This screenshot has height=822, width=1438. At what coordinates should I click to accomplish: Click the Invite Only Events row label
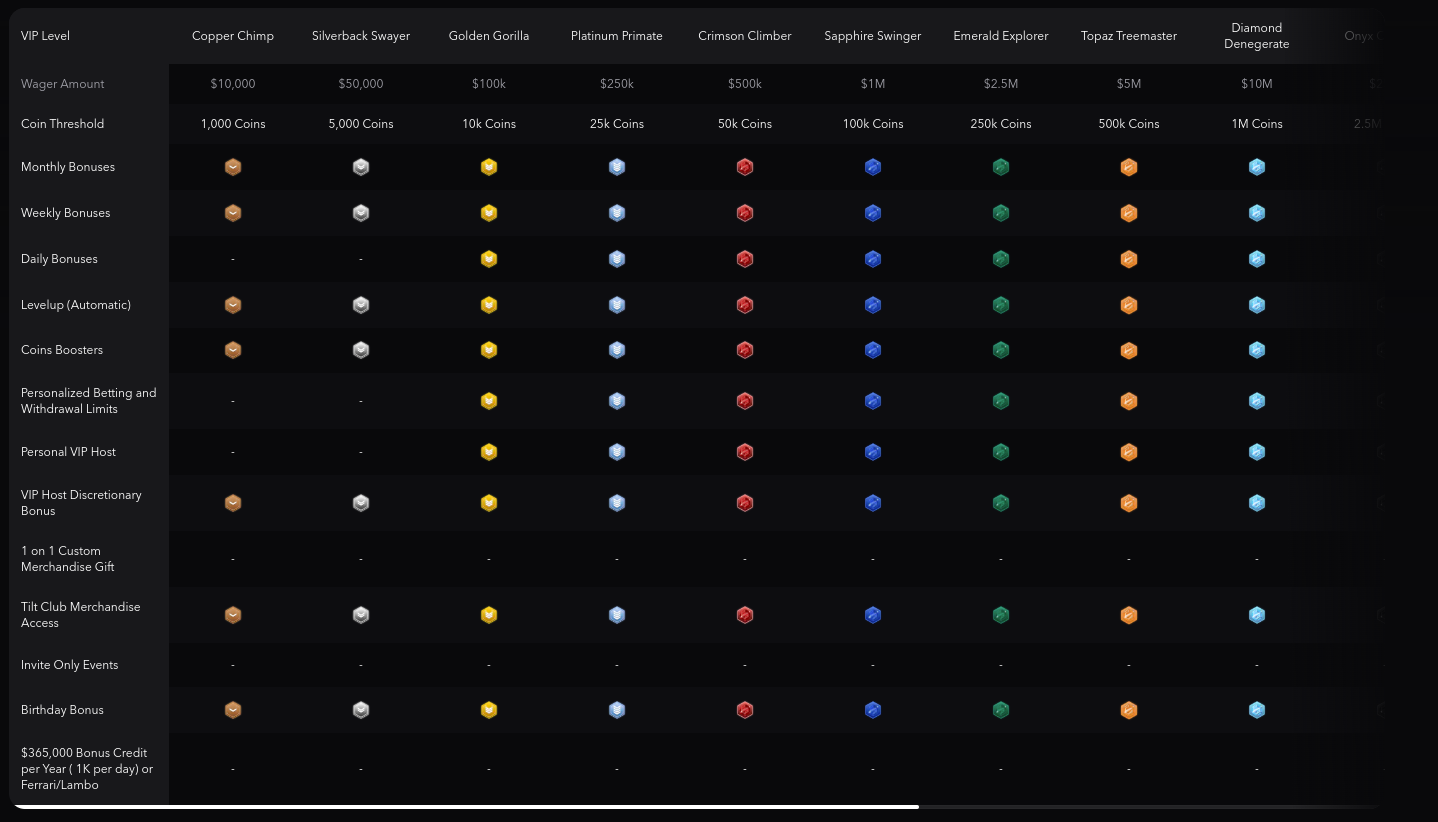click(x=70, y=665)
